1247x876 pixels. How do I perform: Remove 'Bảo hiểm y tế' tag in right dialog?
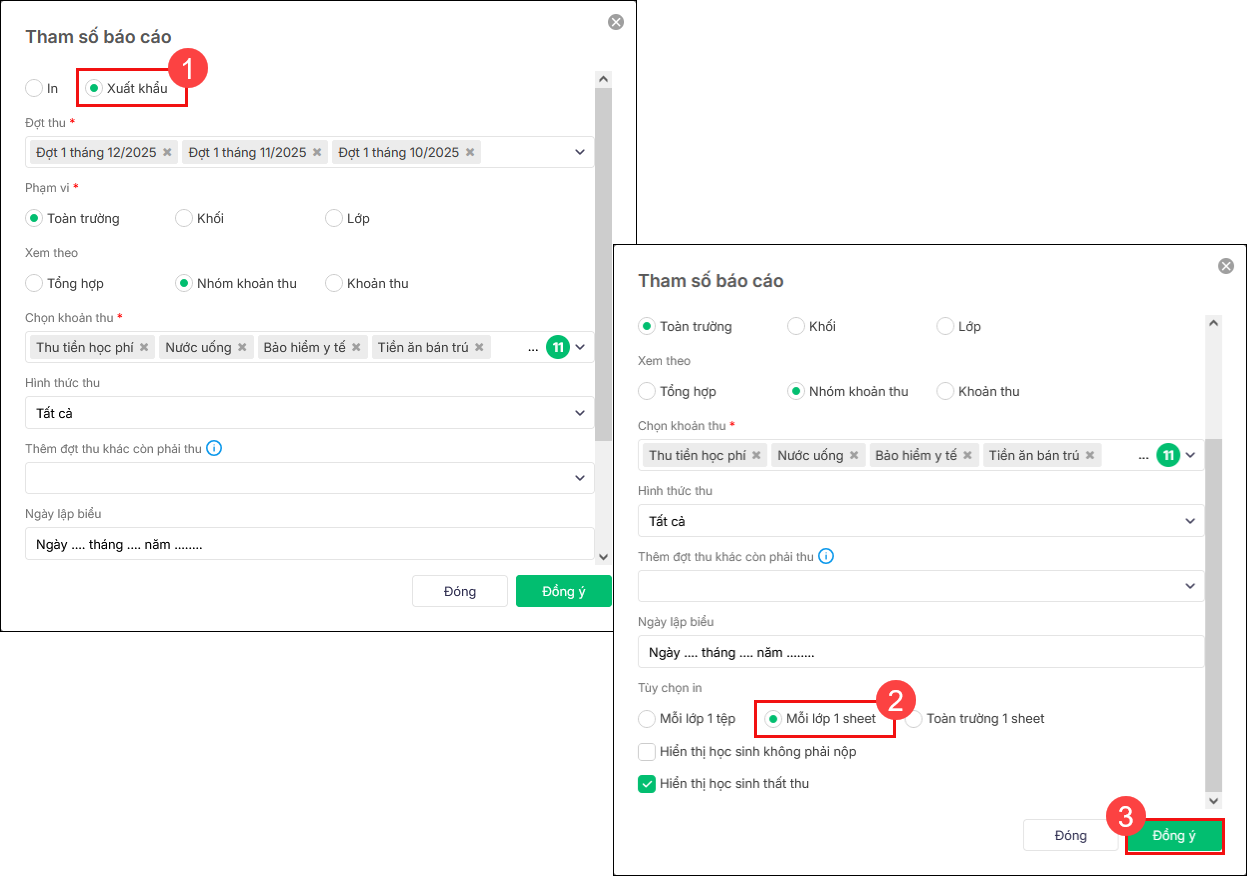(x=967, y=456)
